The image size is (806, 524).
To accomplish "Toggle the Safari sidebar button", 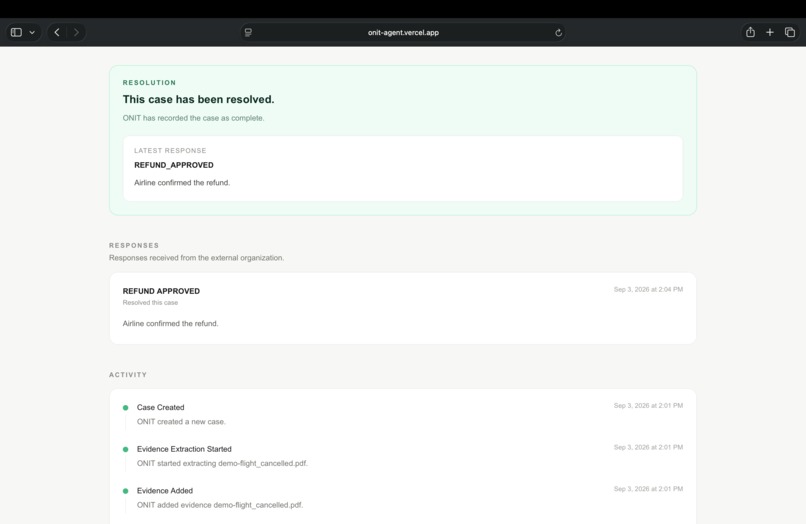I will (x=16, y=32).
